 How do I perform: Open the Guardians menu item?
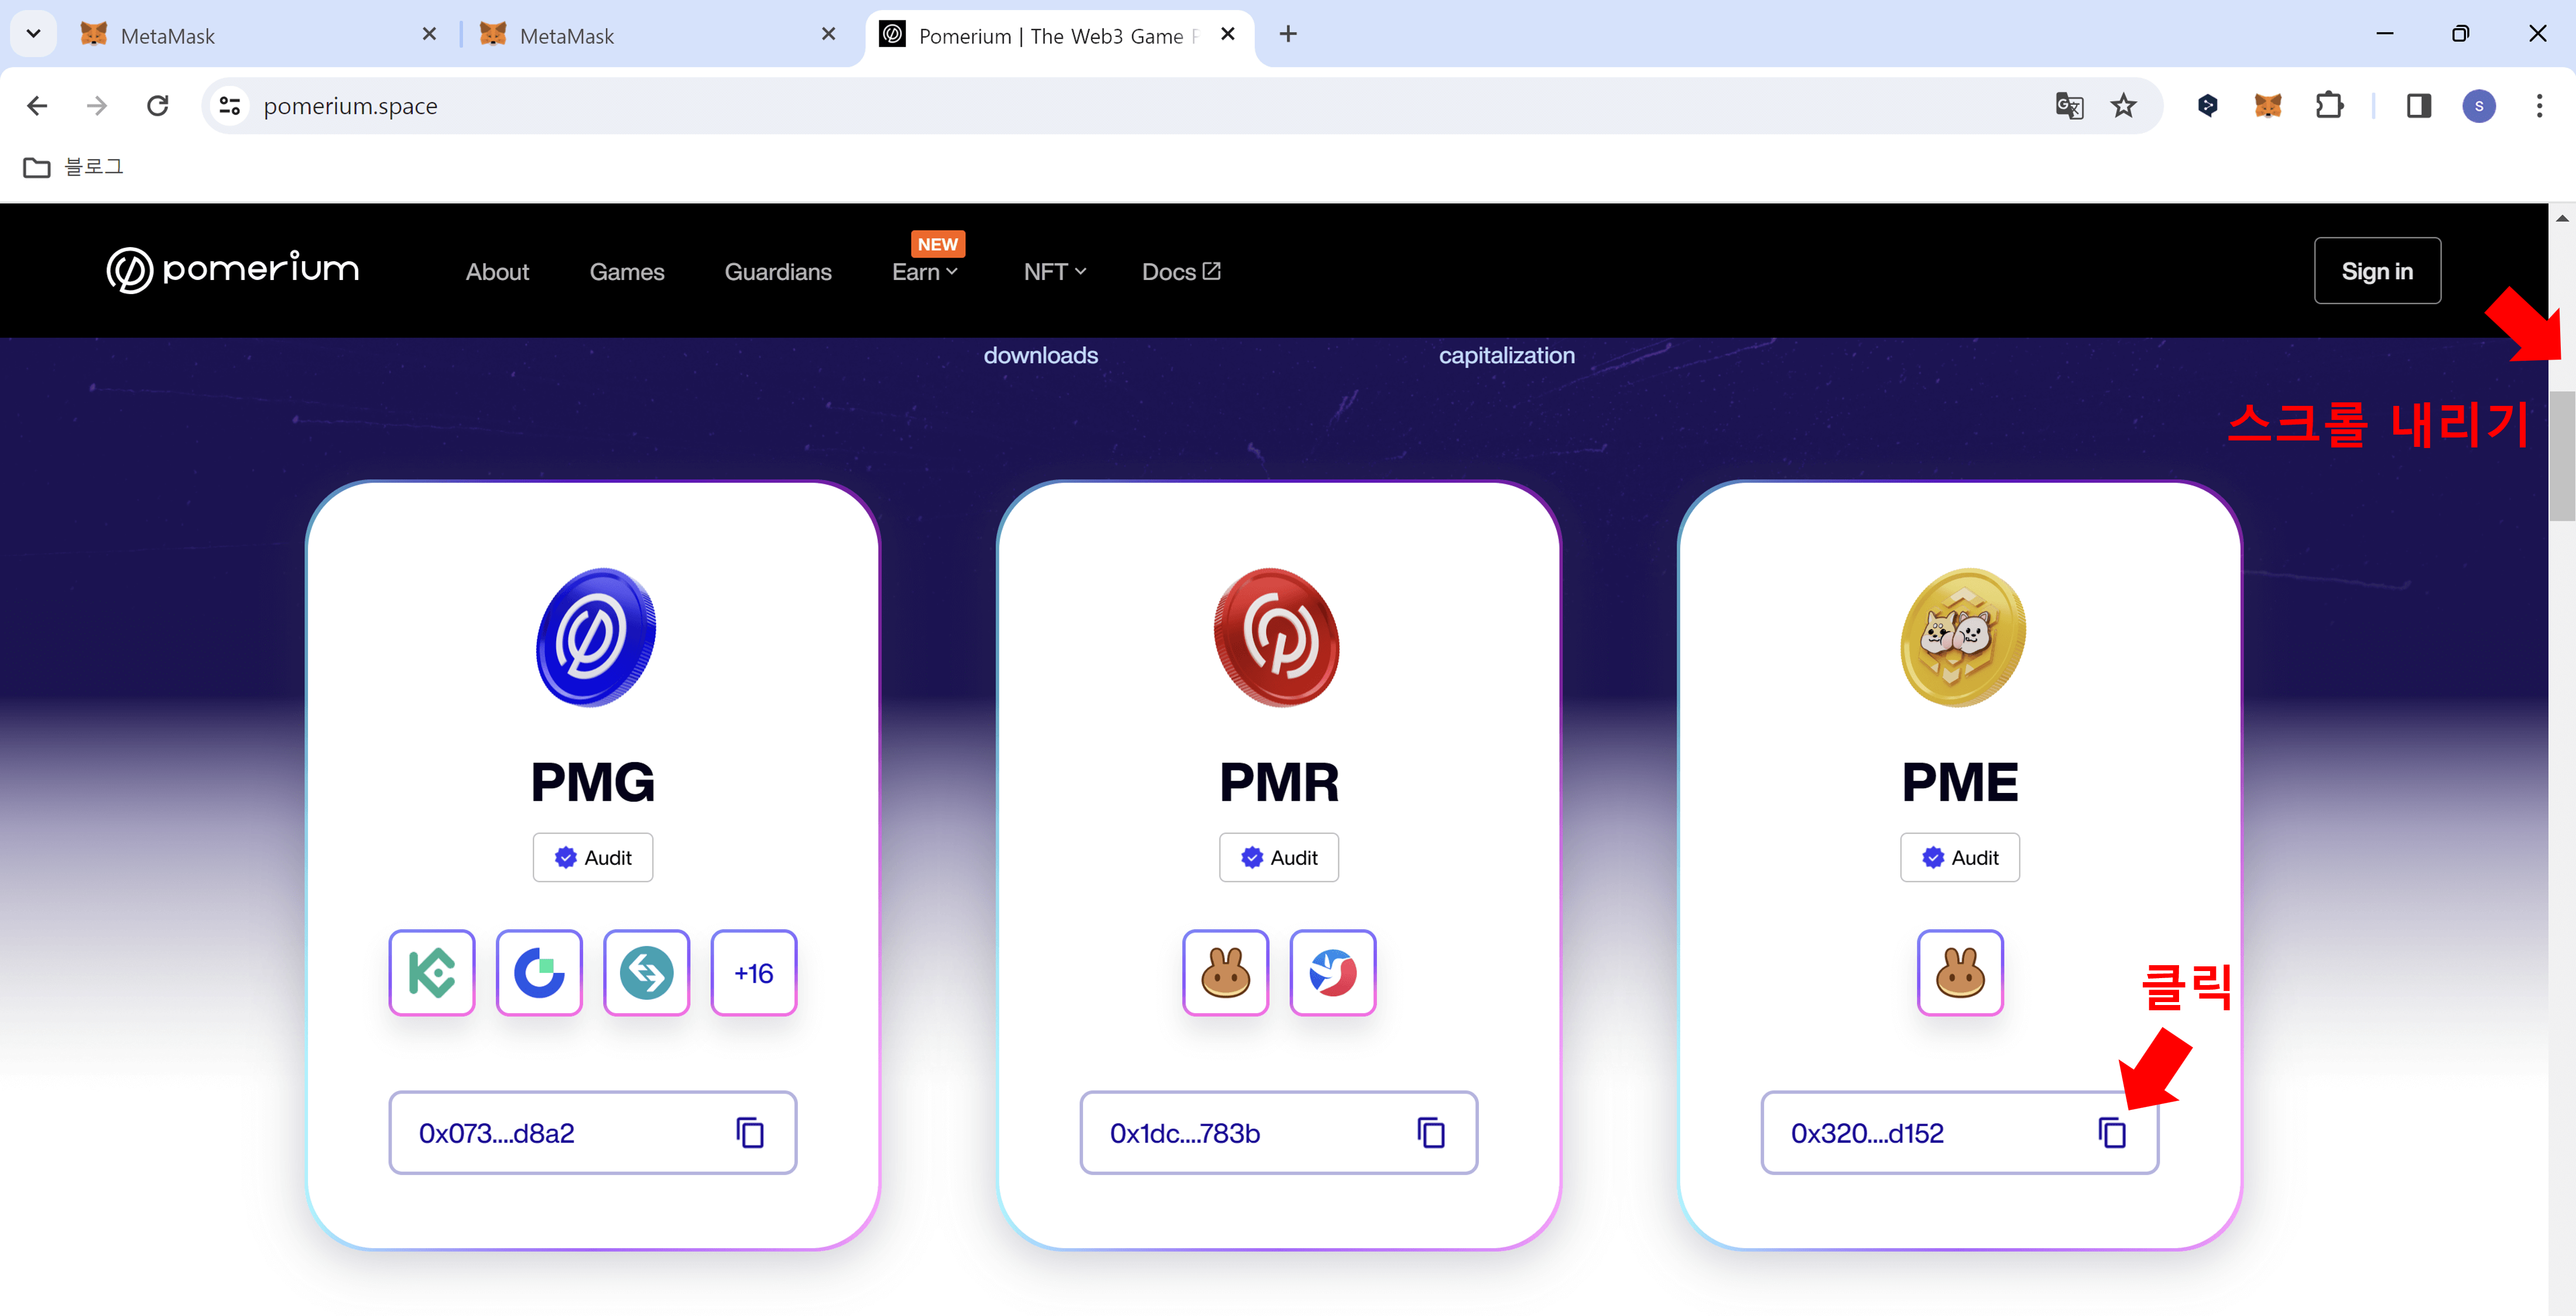[777, 272]
